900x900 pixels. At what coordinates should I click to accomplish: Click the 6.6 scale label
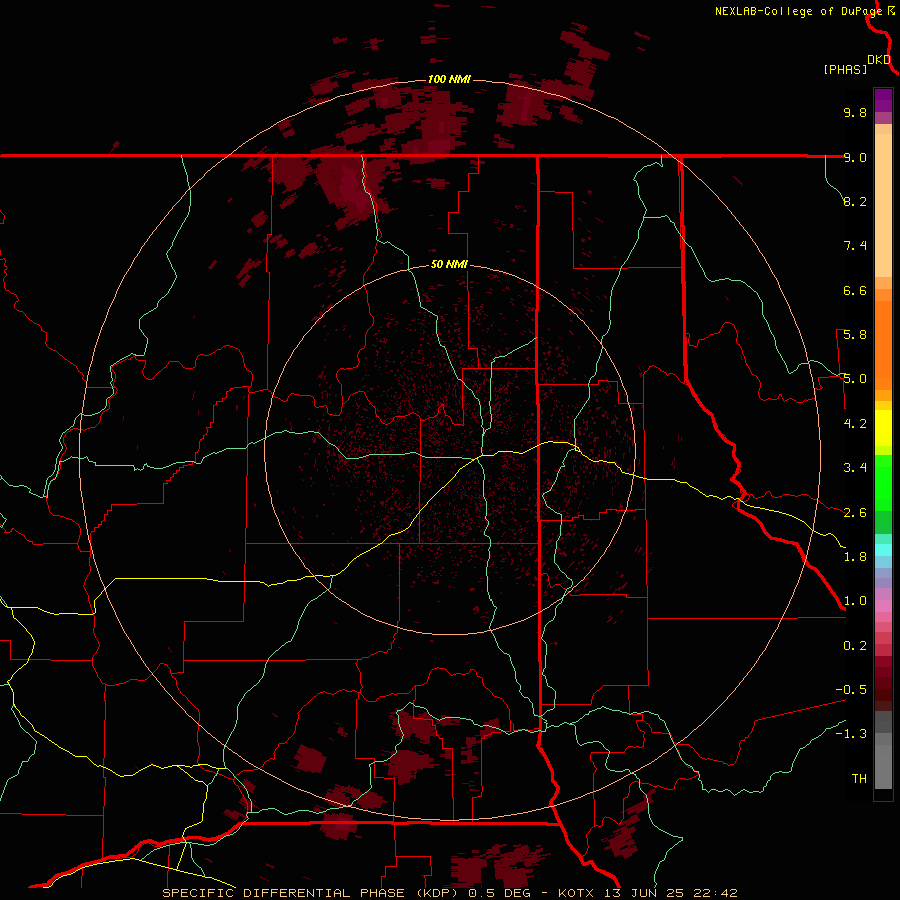(855, 290)
